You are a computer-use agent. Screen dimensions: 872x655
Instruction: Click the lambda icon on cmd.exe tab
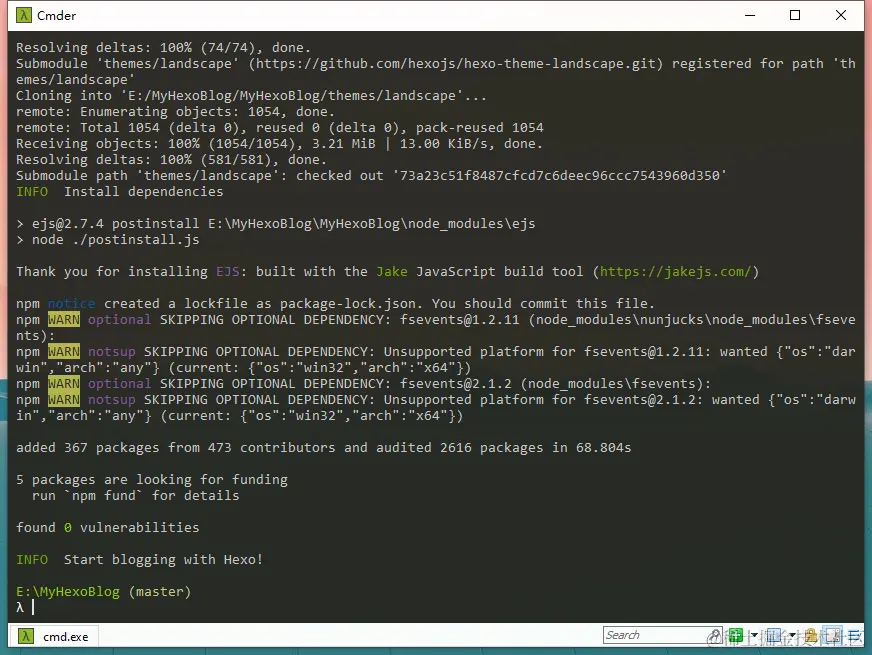click(x=26, y=636)
